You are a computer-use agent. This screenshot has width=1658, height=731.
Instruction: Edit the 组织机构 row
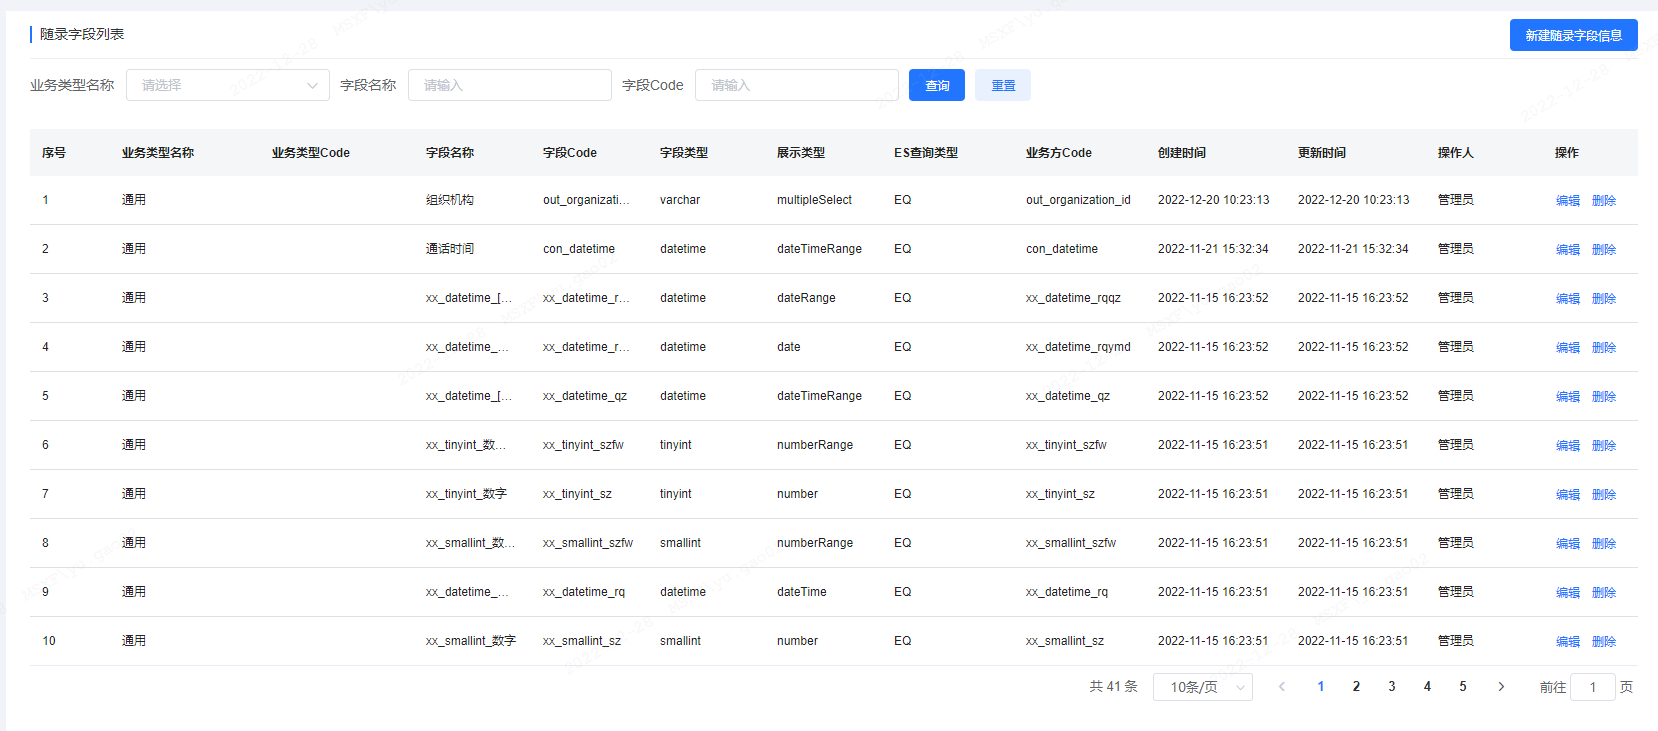coord(1567,200)
